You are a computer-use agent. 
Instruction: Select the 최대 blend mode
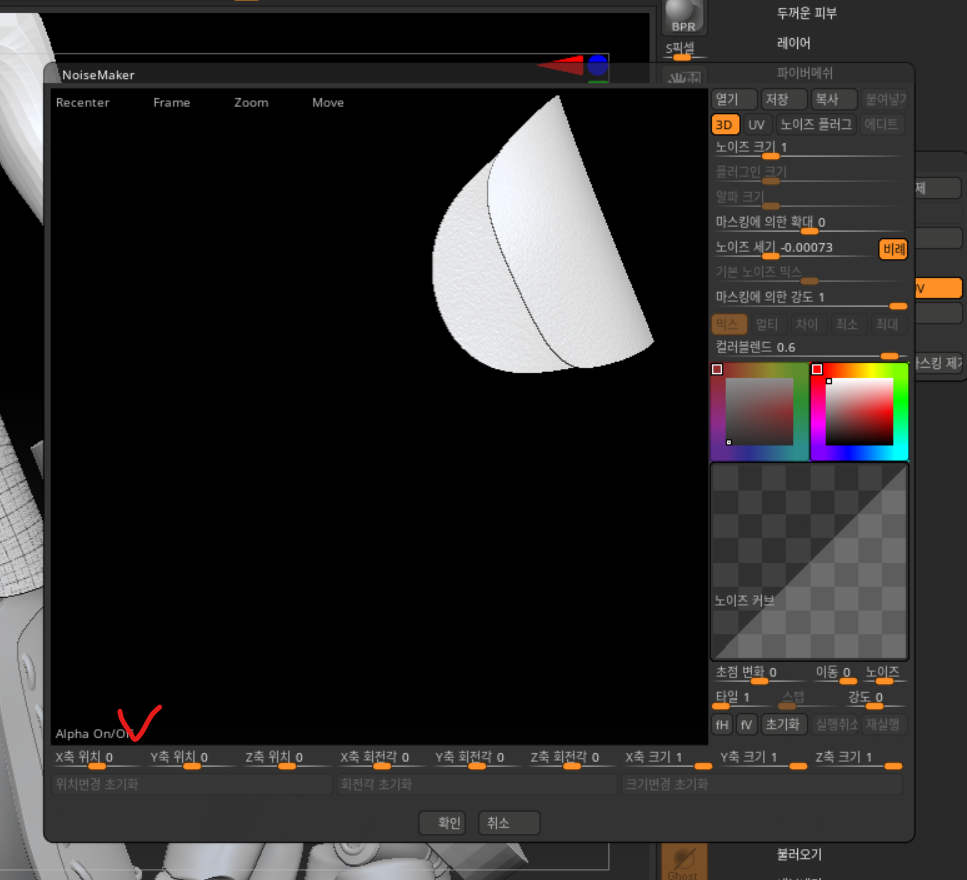click(x=887, y=324)
